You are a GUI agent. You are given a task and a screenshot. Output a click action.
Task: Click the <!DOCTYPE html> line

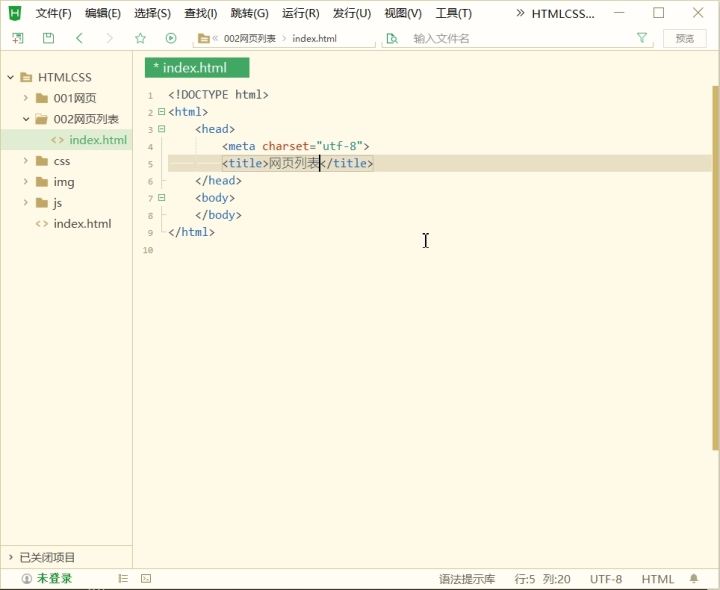pyautogui.click(x=218, y=95)
